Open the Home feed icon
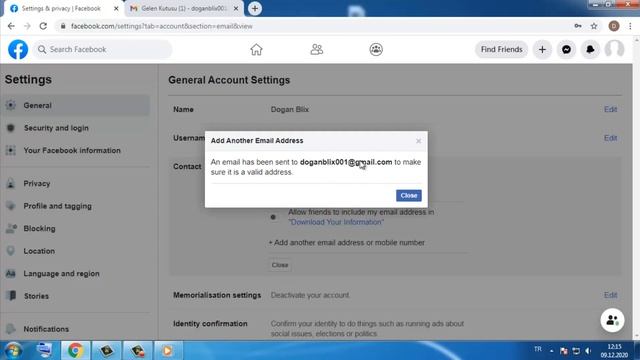The image size is (640, 360). point(256,49)
